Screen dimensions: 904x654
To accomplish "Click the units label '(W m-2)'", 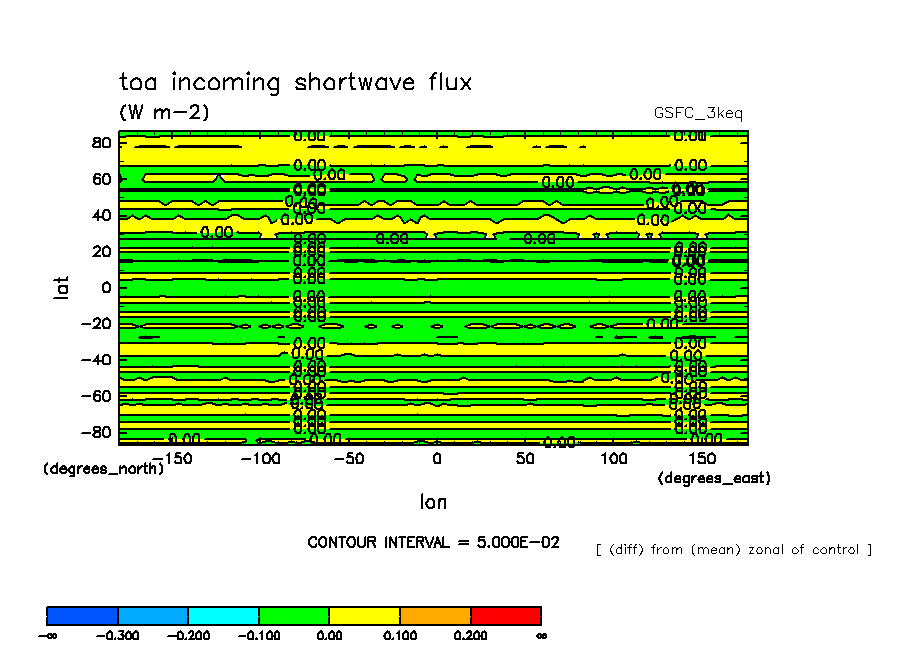I will 164,112.
